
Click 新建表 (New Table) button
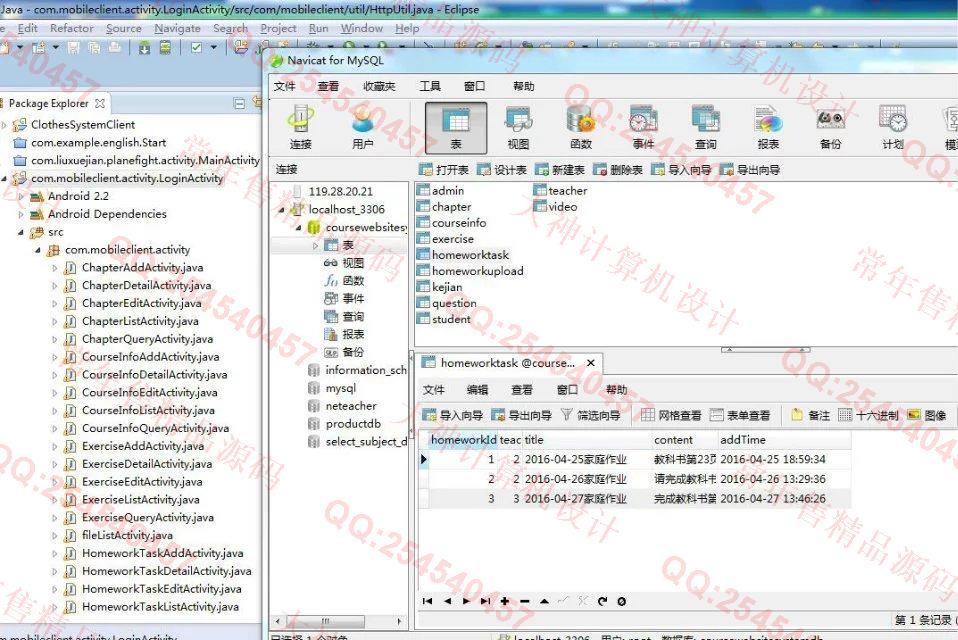coord(560,170)
